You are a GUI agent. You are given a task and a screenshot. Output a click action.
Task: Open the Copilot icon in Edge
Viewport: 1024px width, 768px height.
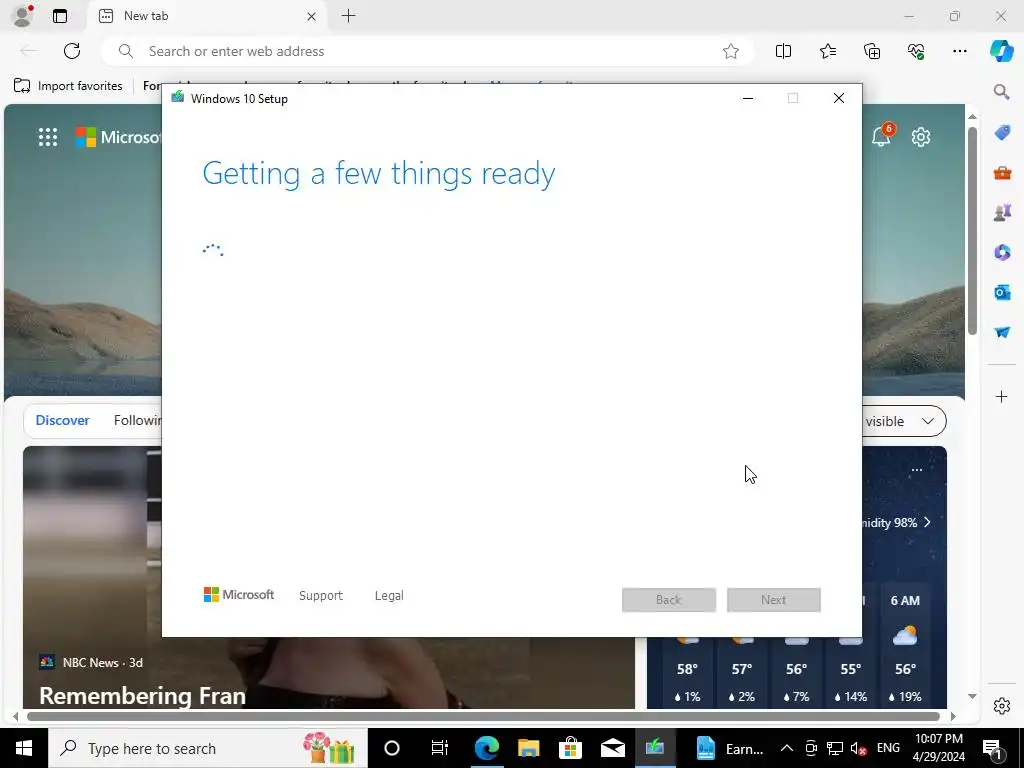click(x=1001, y=51)
